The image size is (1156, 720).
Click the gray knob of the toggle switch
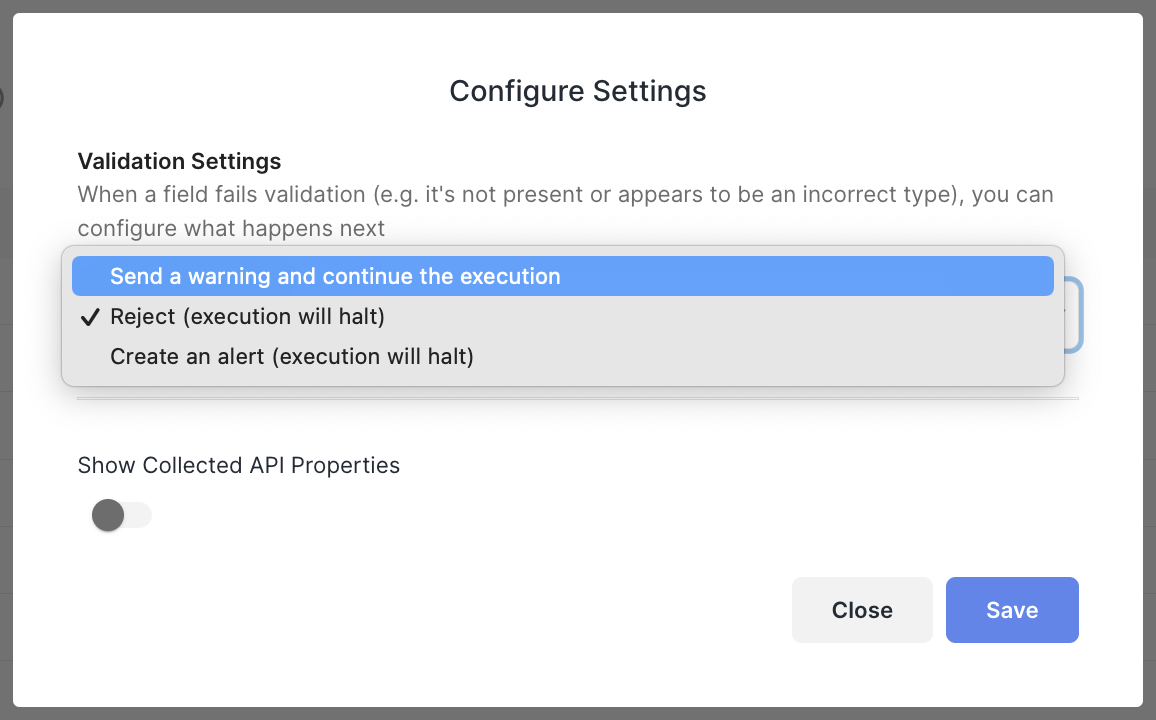[107, 516]
